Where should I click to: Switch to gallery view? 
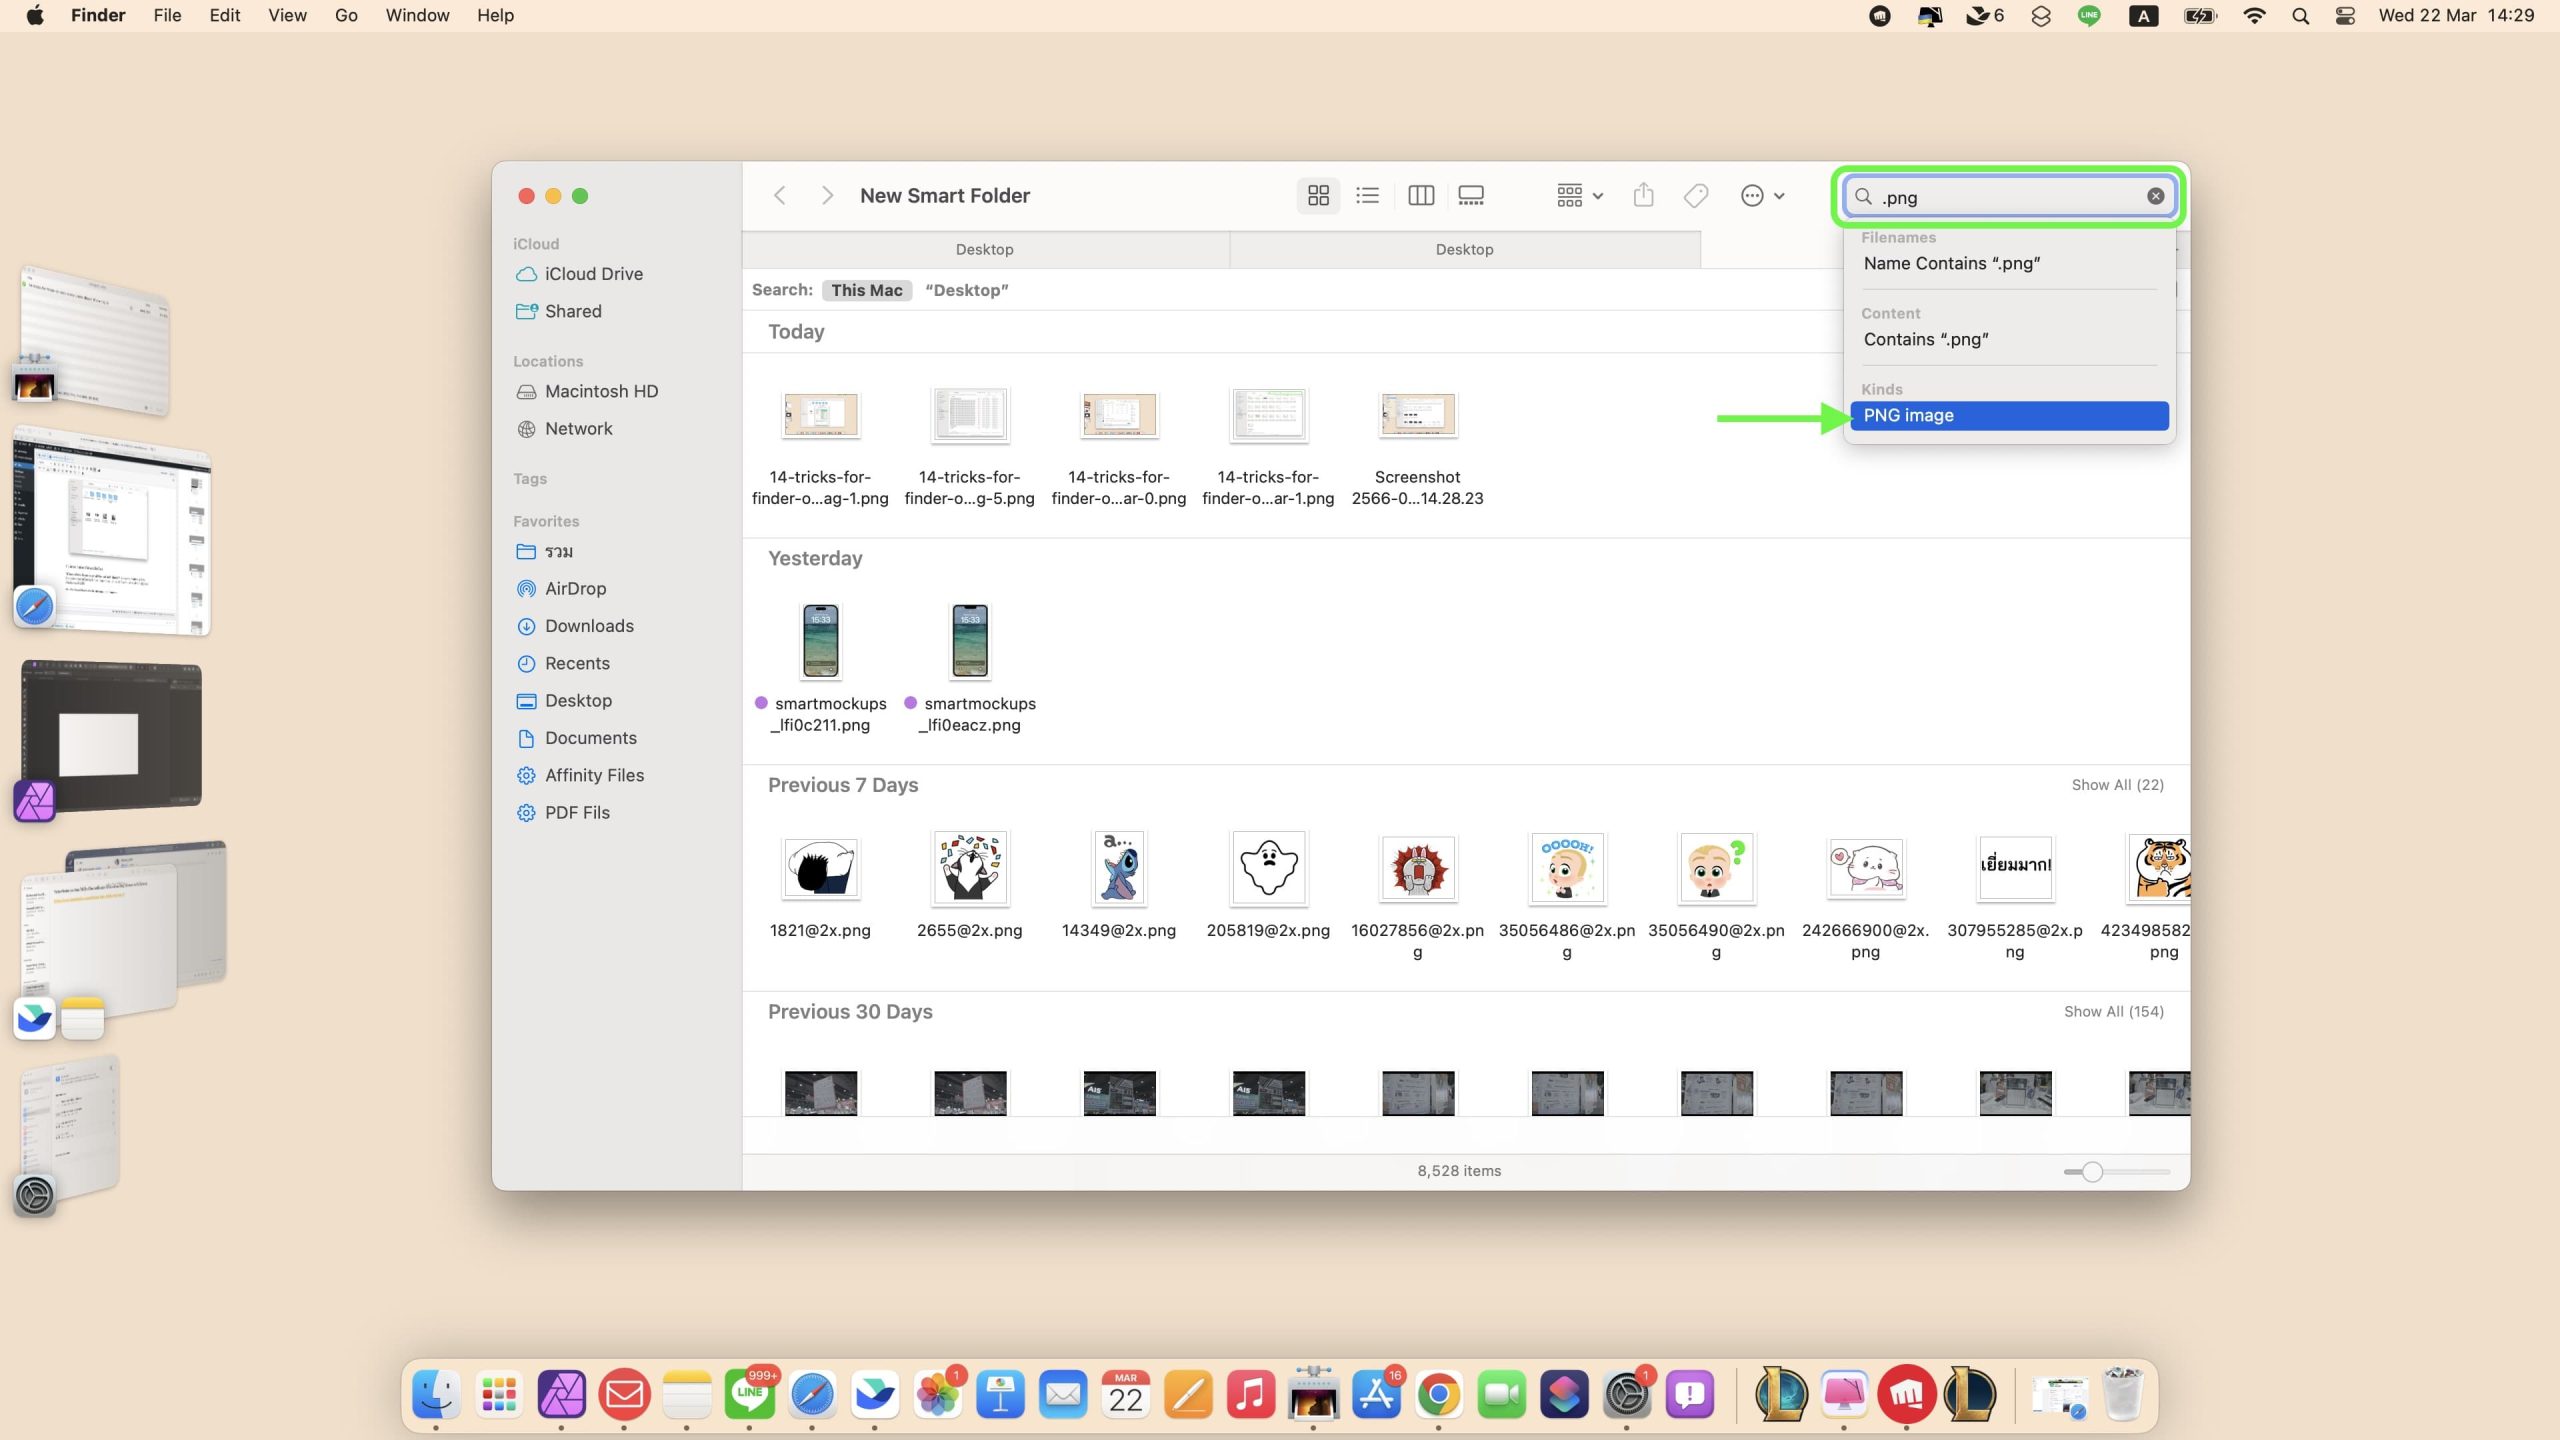pos(1470,196)
